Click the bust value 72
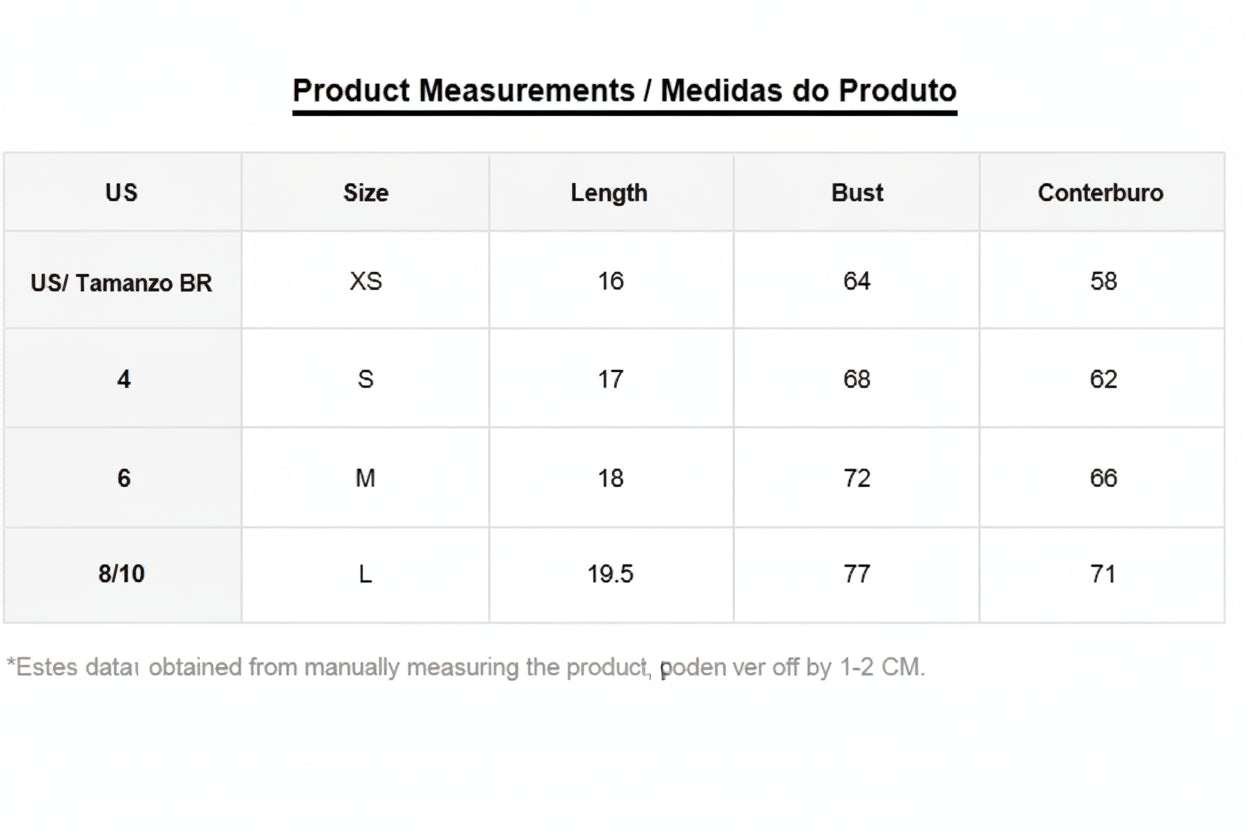The height and width of the screenshot is (832, 1248). 857,478
